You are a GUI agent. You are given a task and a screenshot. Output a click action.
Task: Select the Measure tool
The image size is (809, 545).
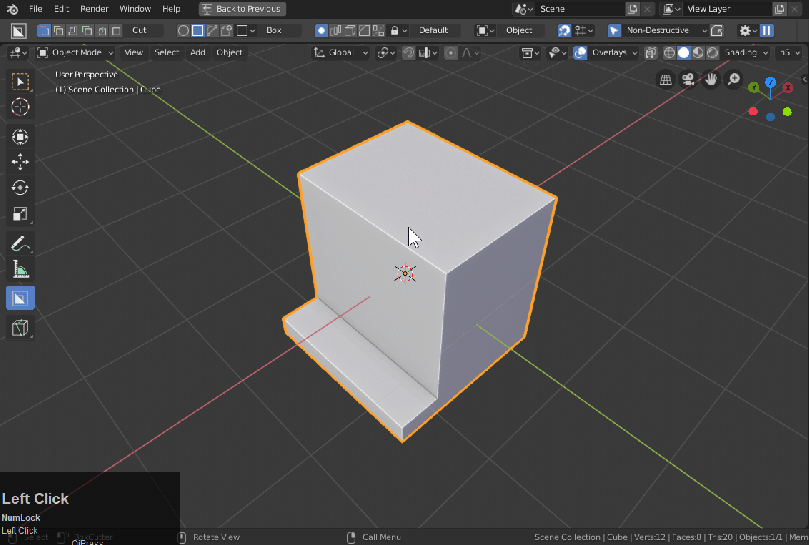tap(20, 269)
